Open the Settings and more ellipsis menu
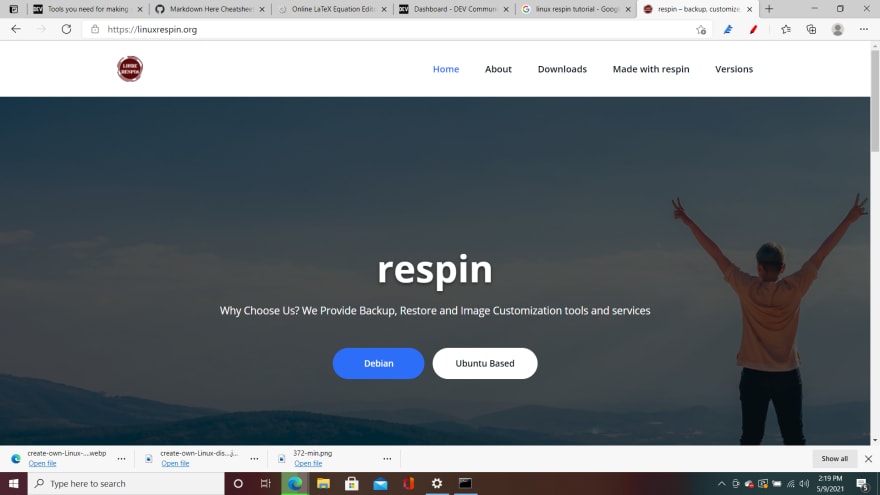Viewport: 880px width, 495px height. (x=864, y=29)
